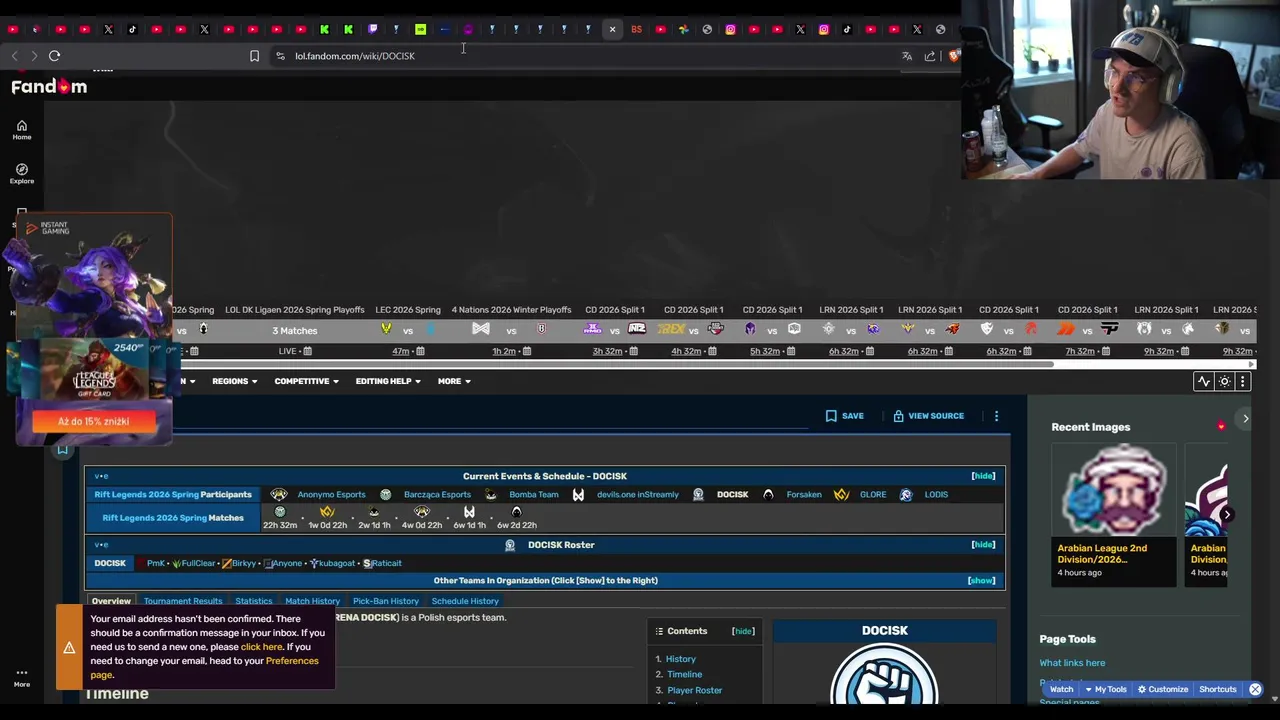Click the Instant Gaming gift card advertisement
The image size is (1280, 720).
tap(93, 330)
